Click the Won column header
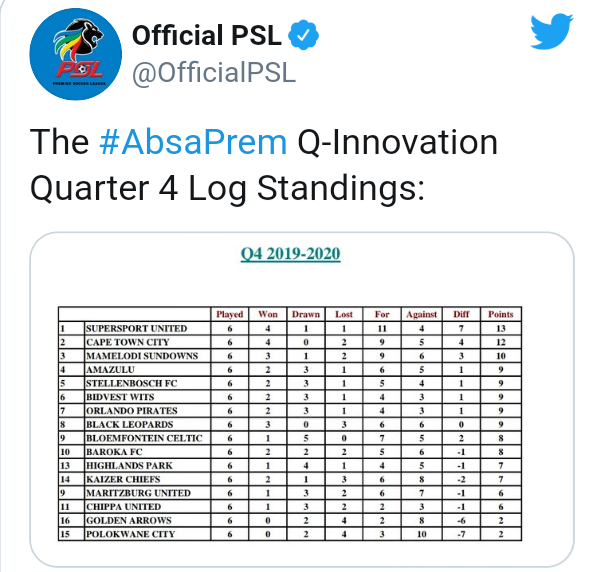 pos(268,314)
